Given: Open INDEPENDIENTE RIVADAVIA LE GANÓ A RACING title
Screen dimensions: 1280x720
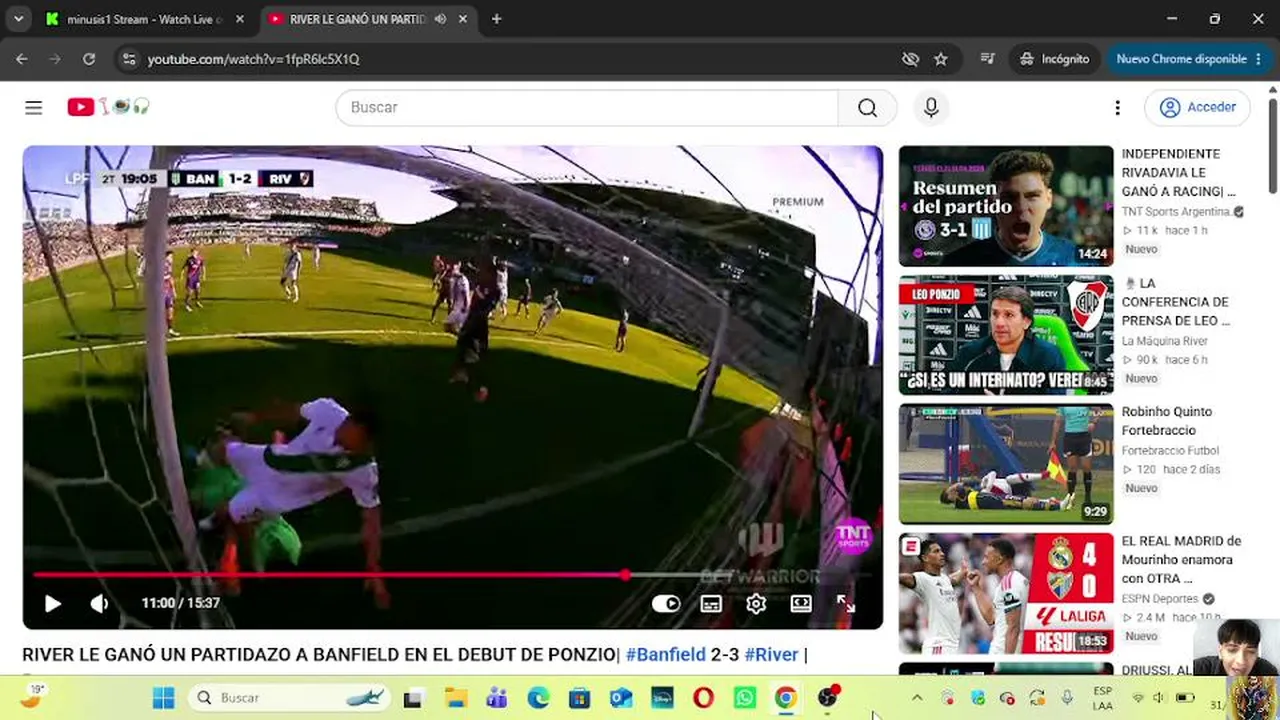Looking at the screenshot, I should [x=1180, y=173].
